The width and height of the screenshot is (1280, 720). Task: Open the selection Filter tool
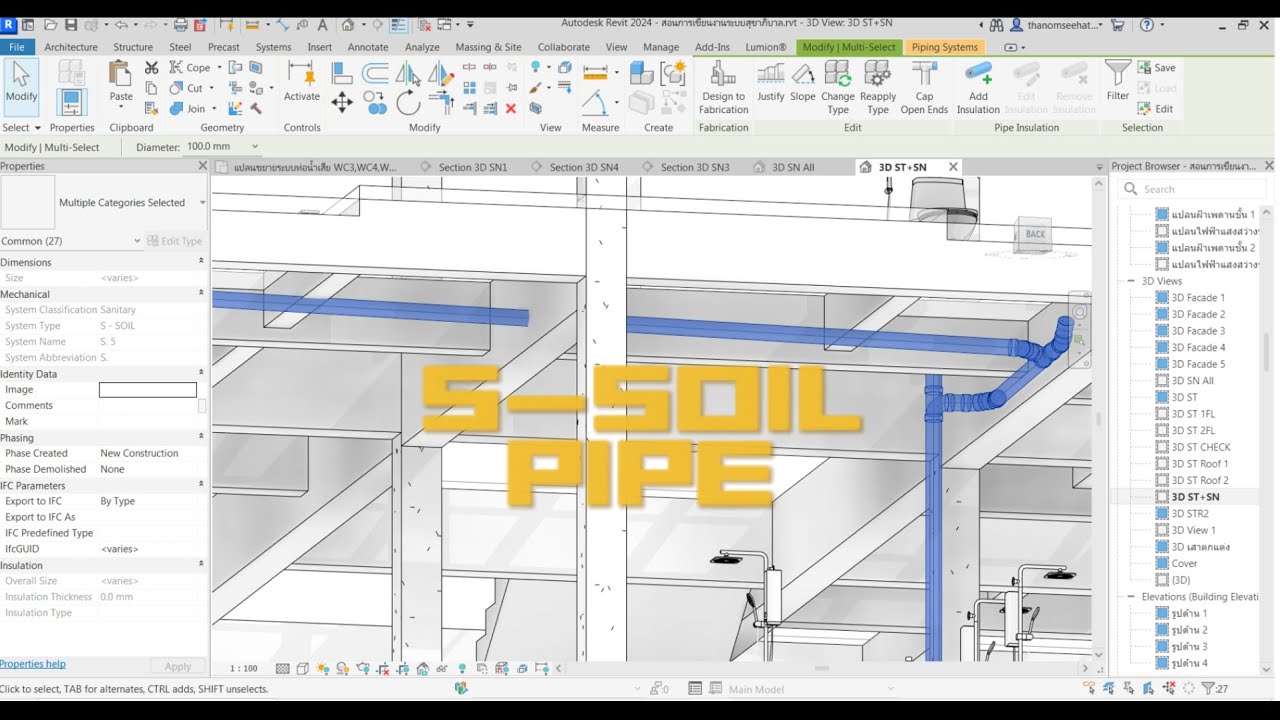click(x=1117, y=82)
